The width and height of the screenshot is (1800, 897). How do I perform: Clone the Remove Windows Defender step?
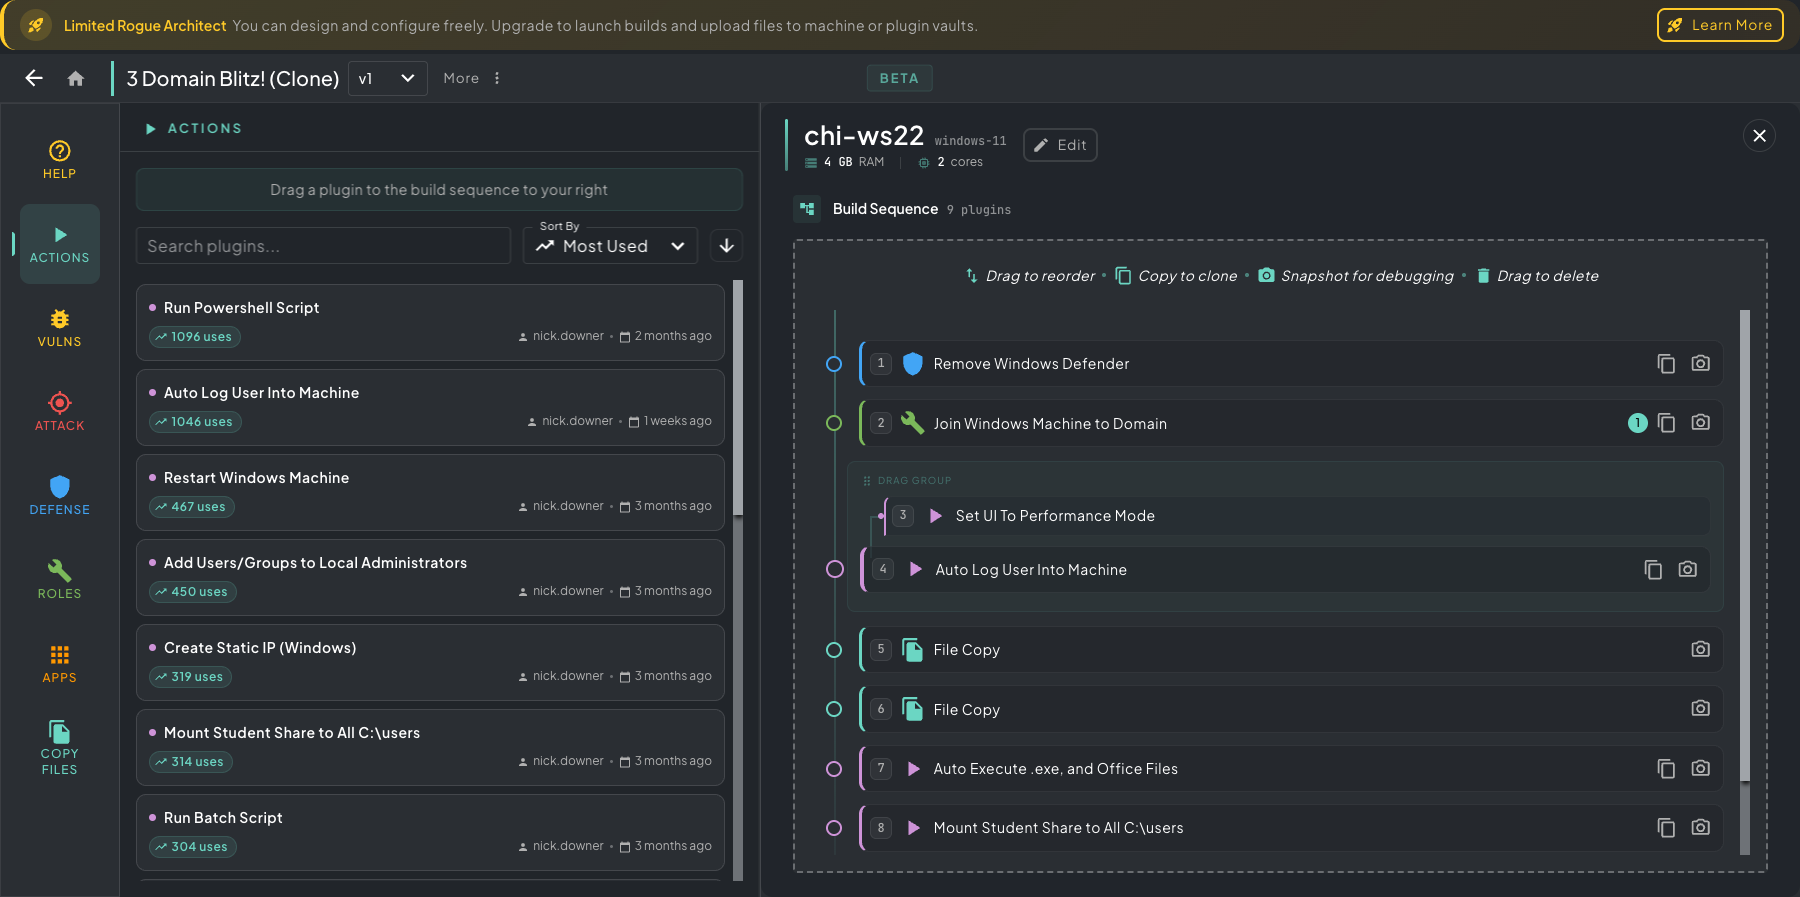(x=1666, y=364)
